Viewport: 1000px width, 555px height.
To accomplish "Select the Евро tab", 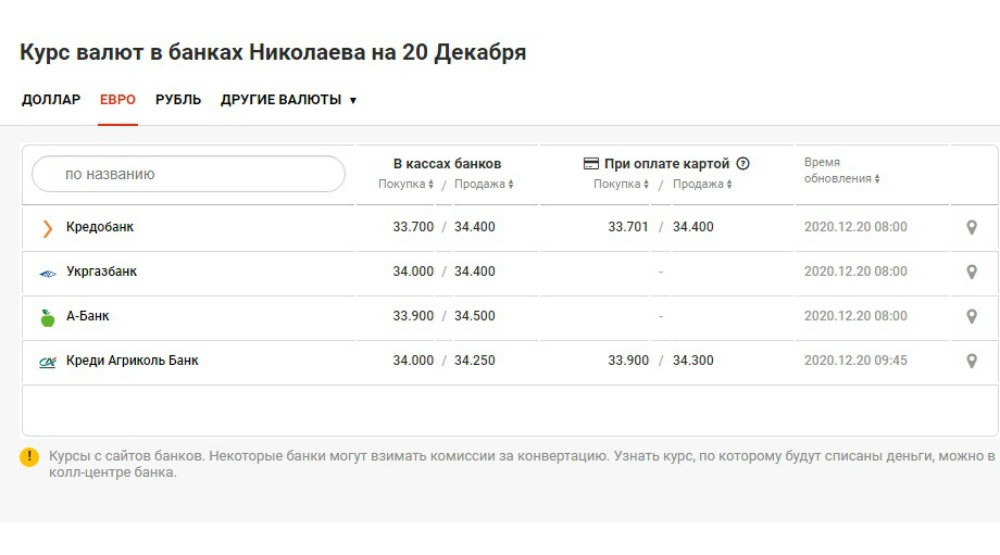I will (118, 100).
